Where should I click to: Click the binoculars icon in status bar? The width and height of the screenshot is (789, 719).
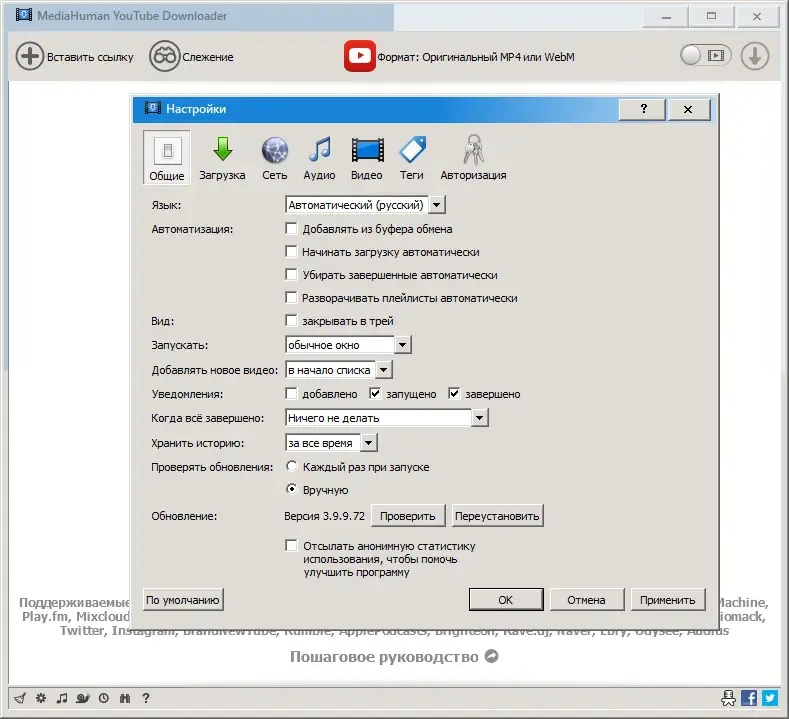125,698
